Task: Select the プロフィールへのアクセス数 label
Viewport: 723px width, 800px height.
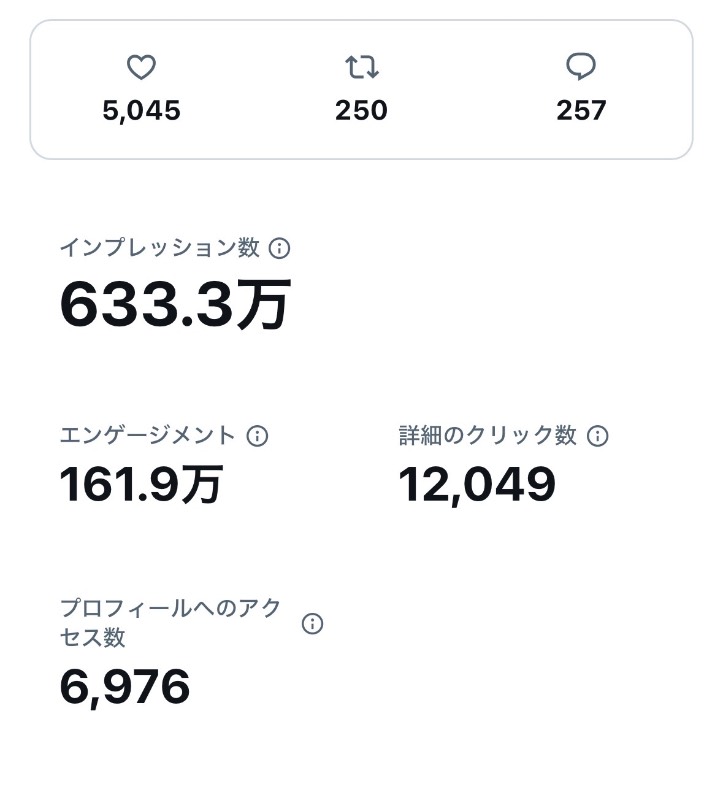Action: (171, 623)
